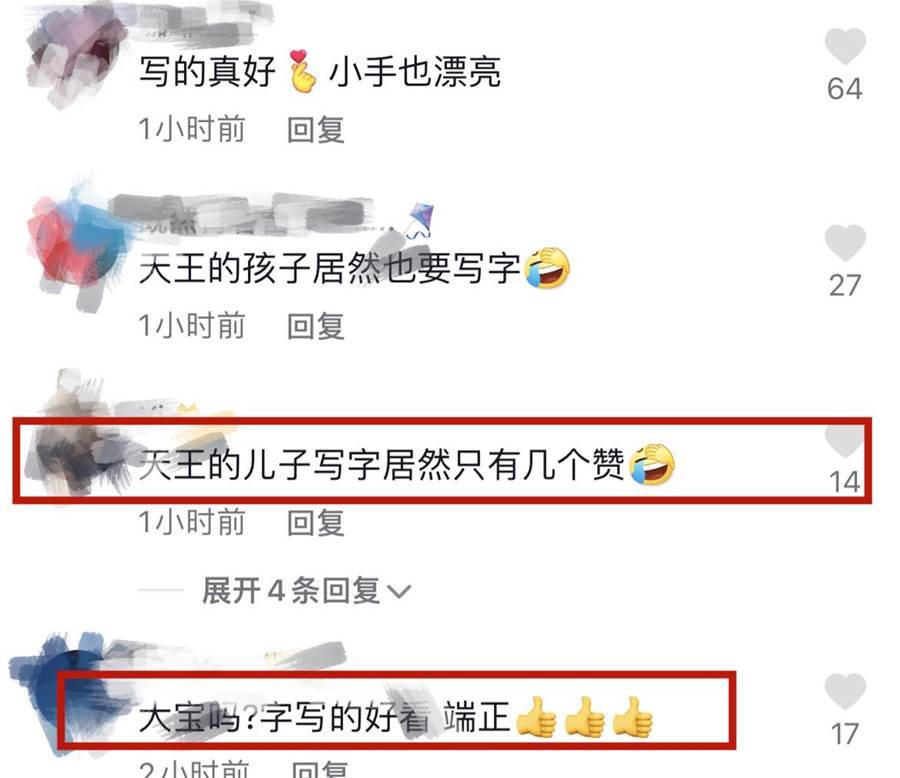Screen dimensions: 900x778
Task: Click the finger heart emoji
Action: point(302,72)
